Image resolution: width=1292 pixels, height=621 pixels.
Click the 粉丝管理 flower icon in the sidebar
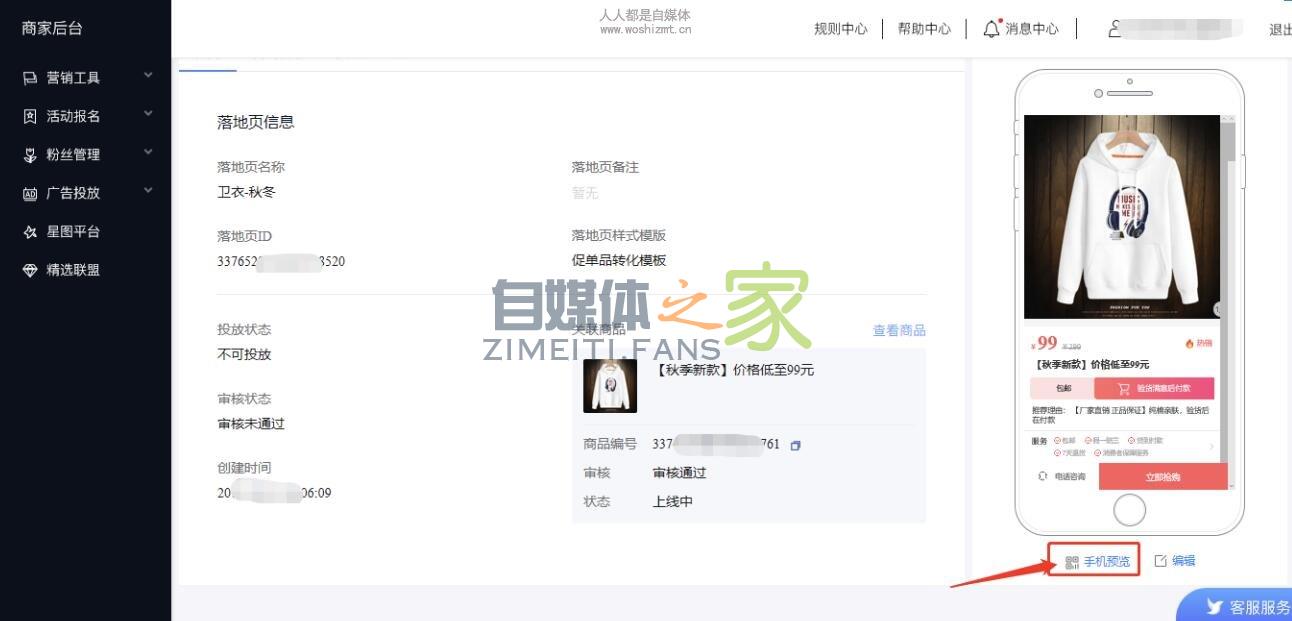point(30,155)
